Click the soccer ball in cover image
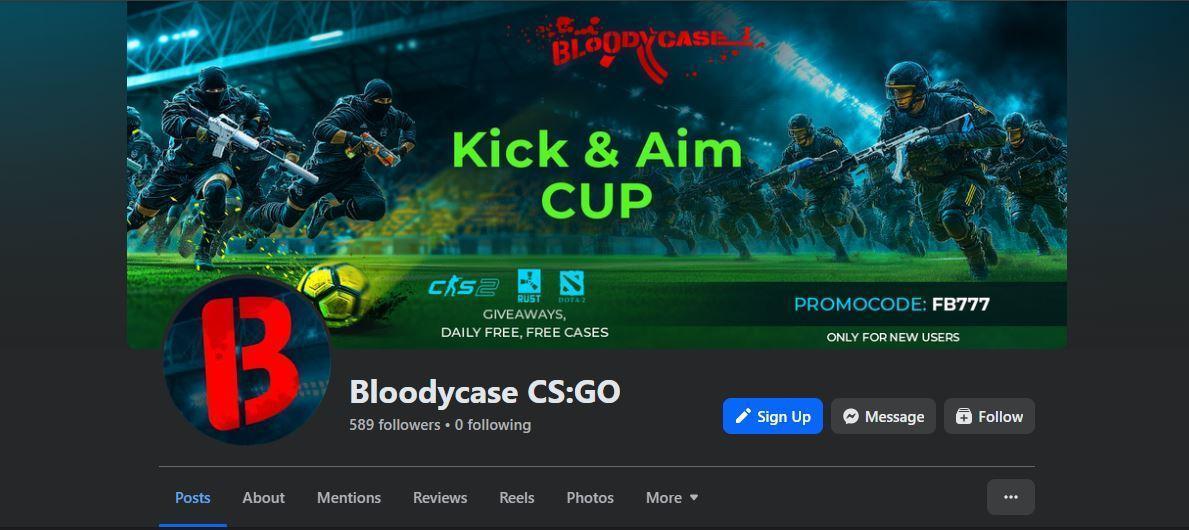Screen dimensions: 1189x530 [332, 292]
